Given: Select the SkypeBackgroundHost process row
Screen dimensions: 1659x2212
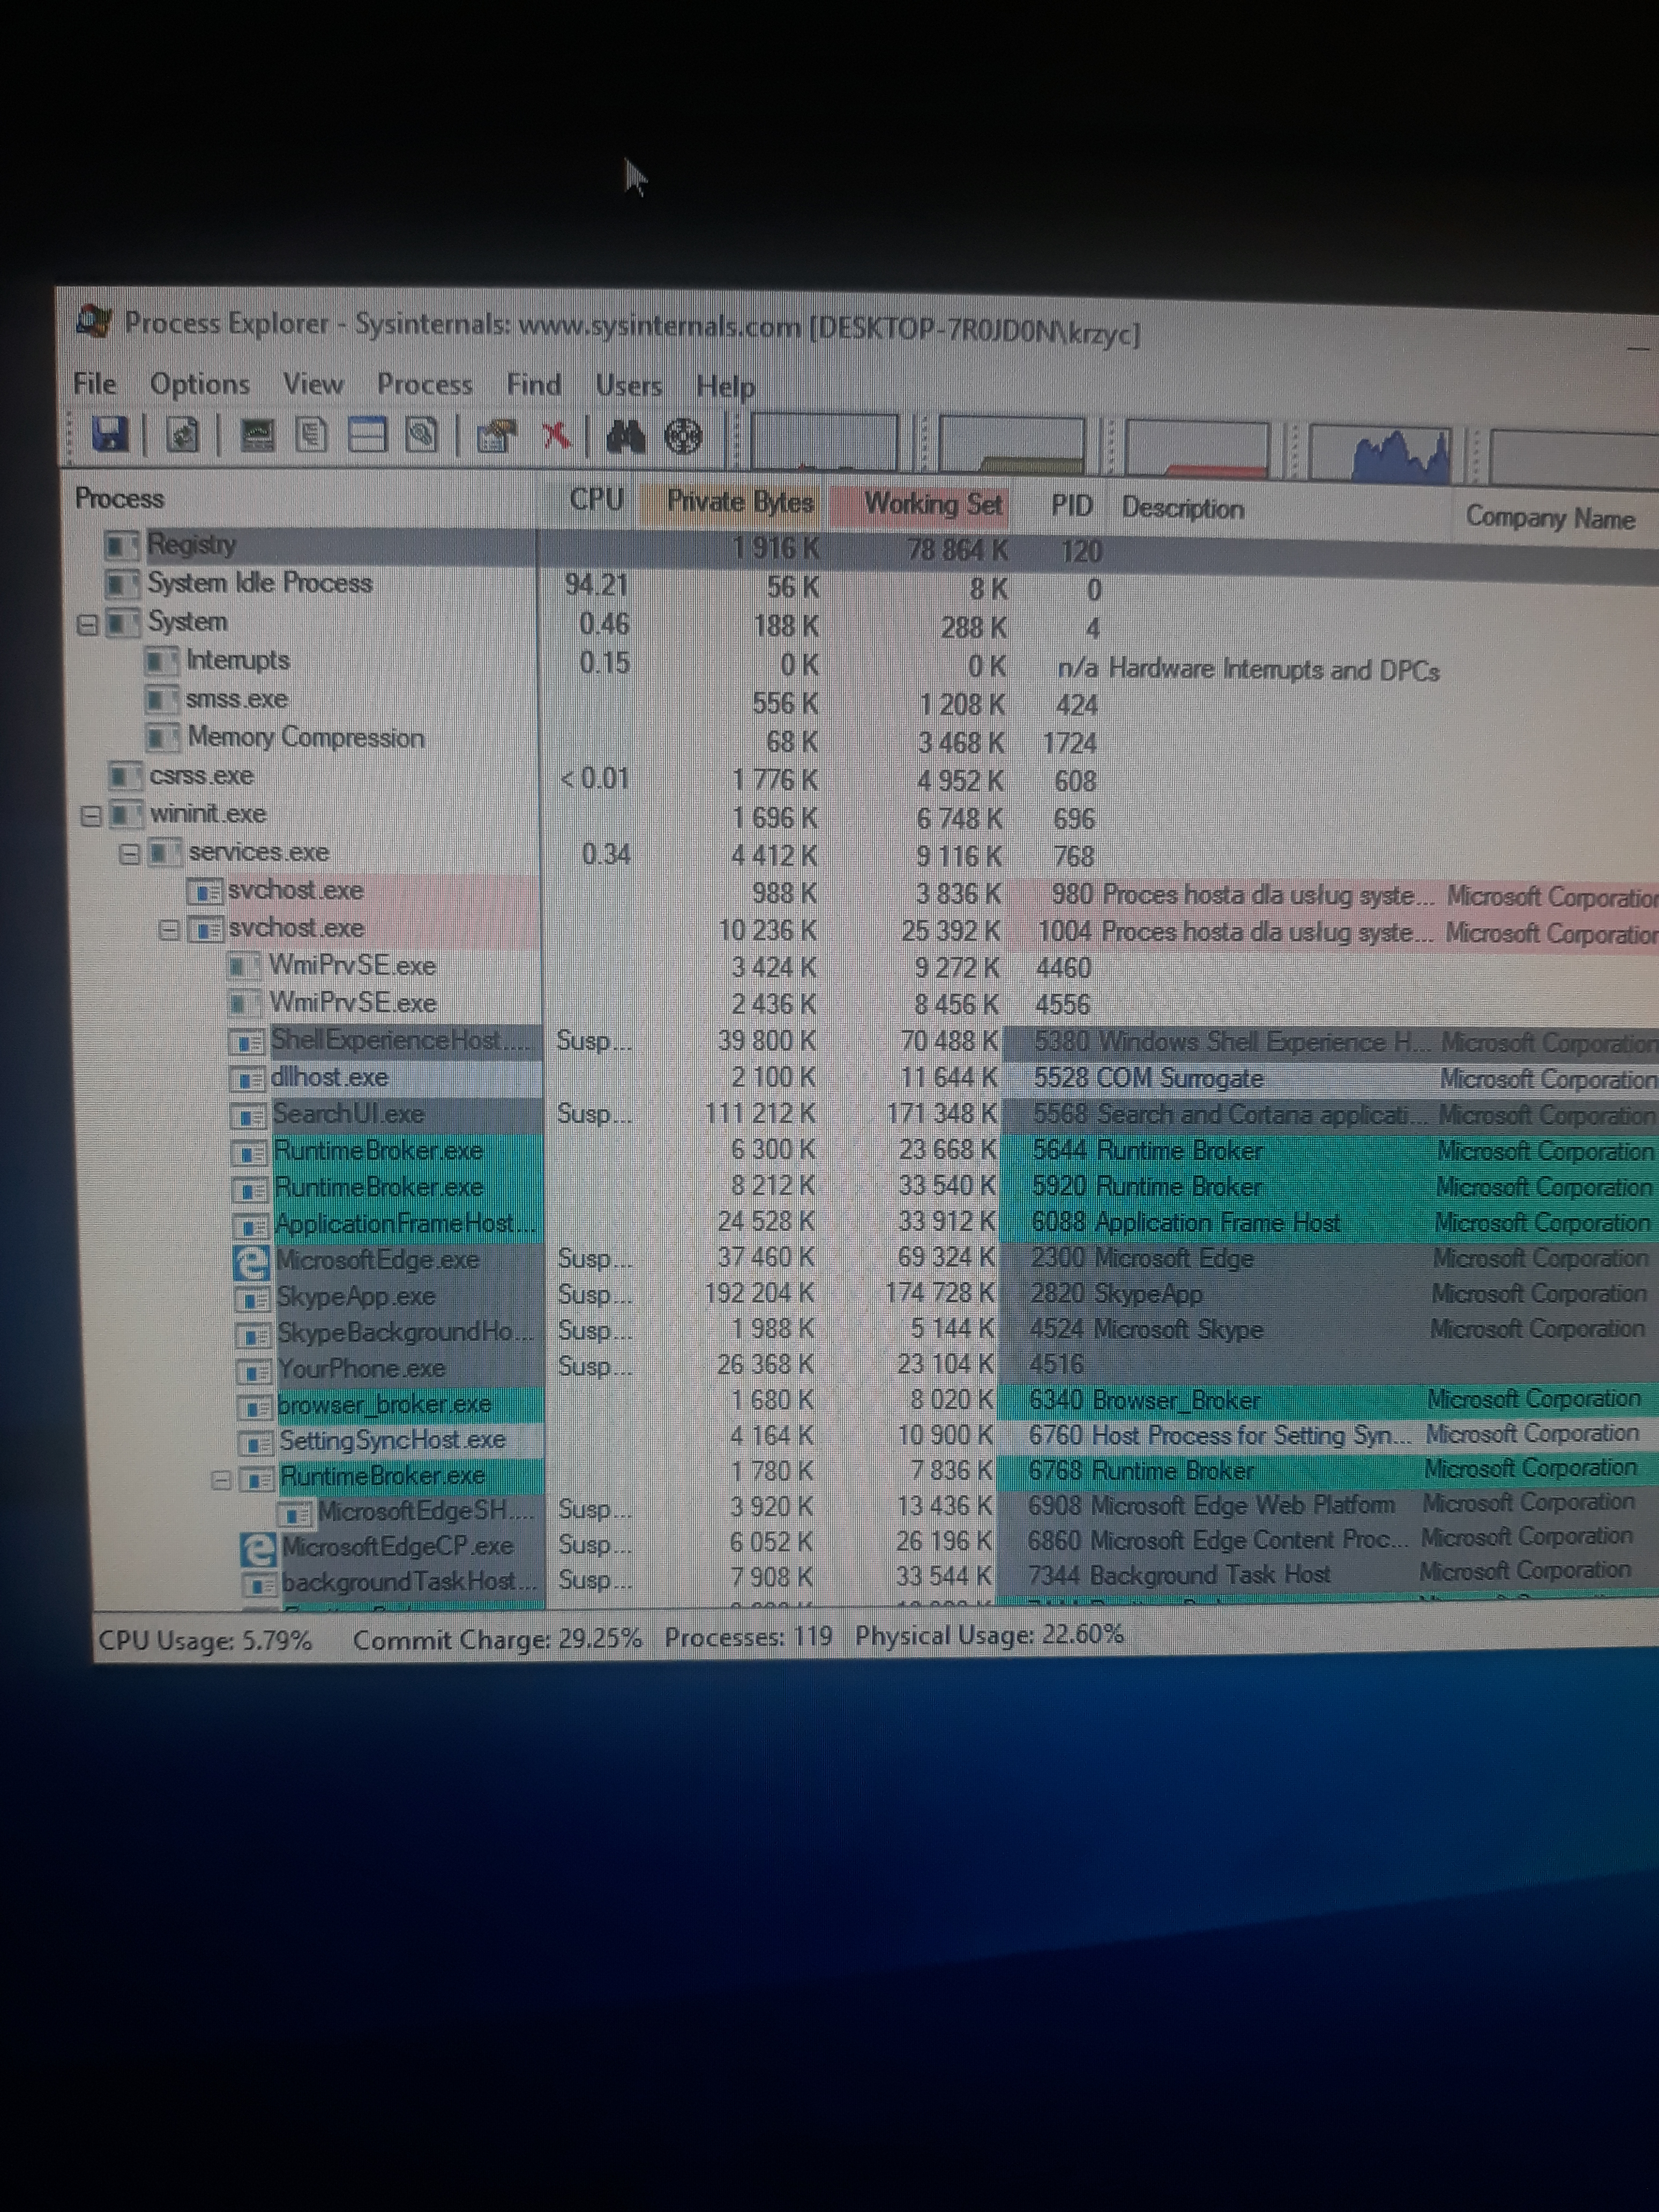Looking at the screenshot, I should point(945,1332).
